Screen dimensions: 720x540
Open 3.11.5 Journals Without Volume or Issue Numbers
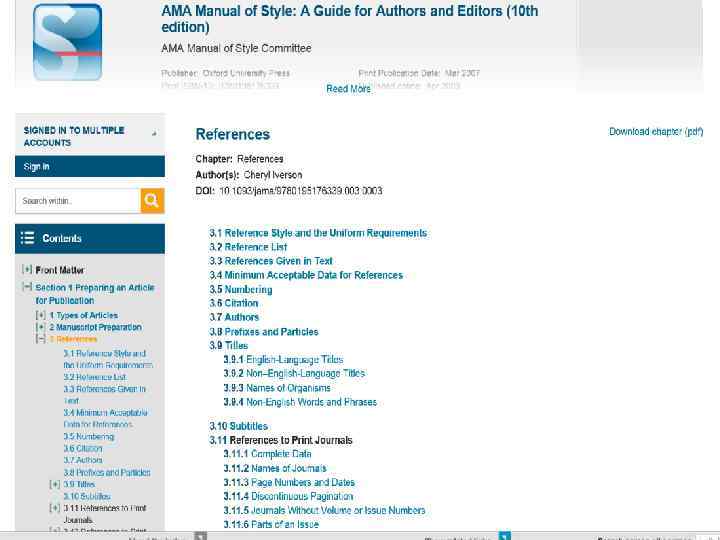[x=325, y=510]
